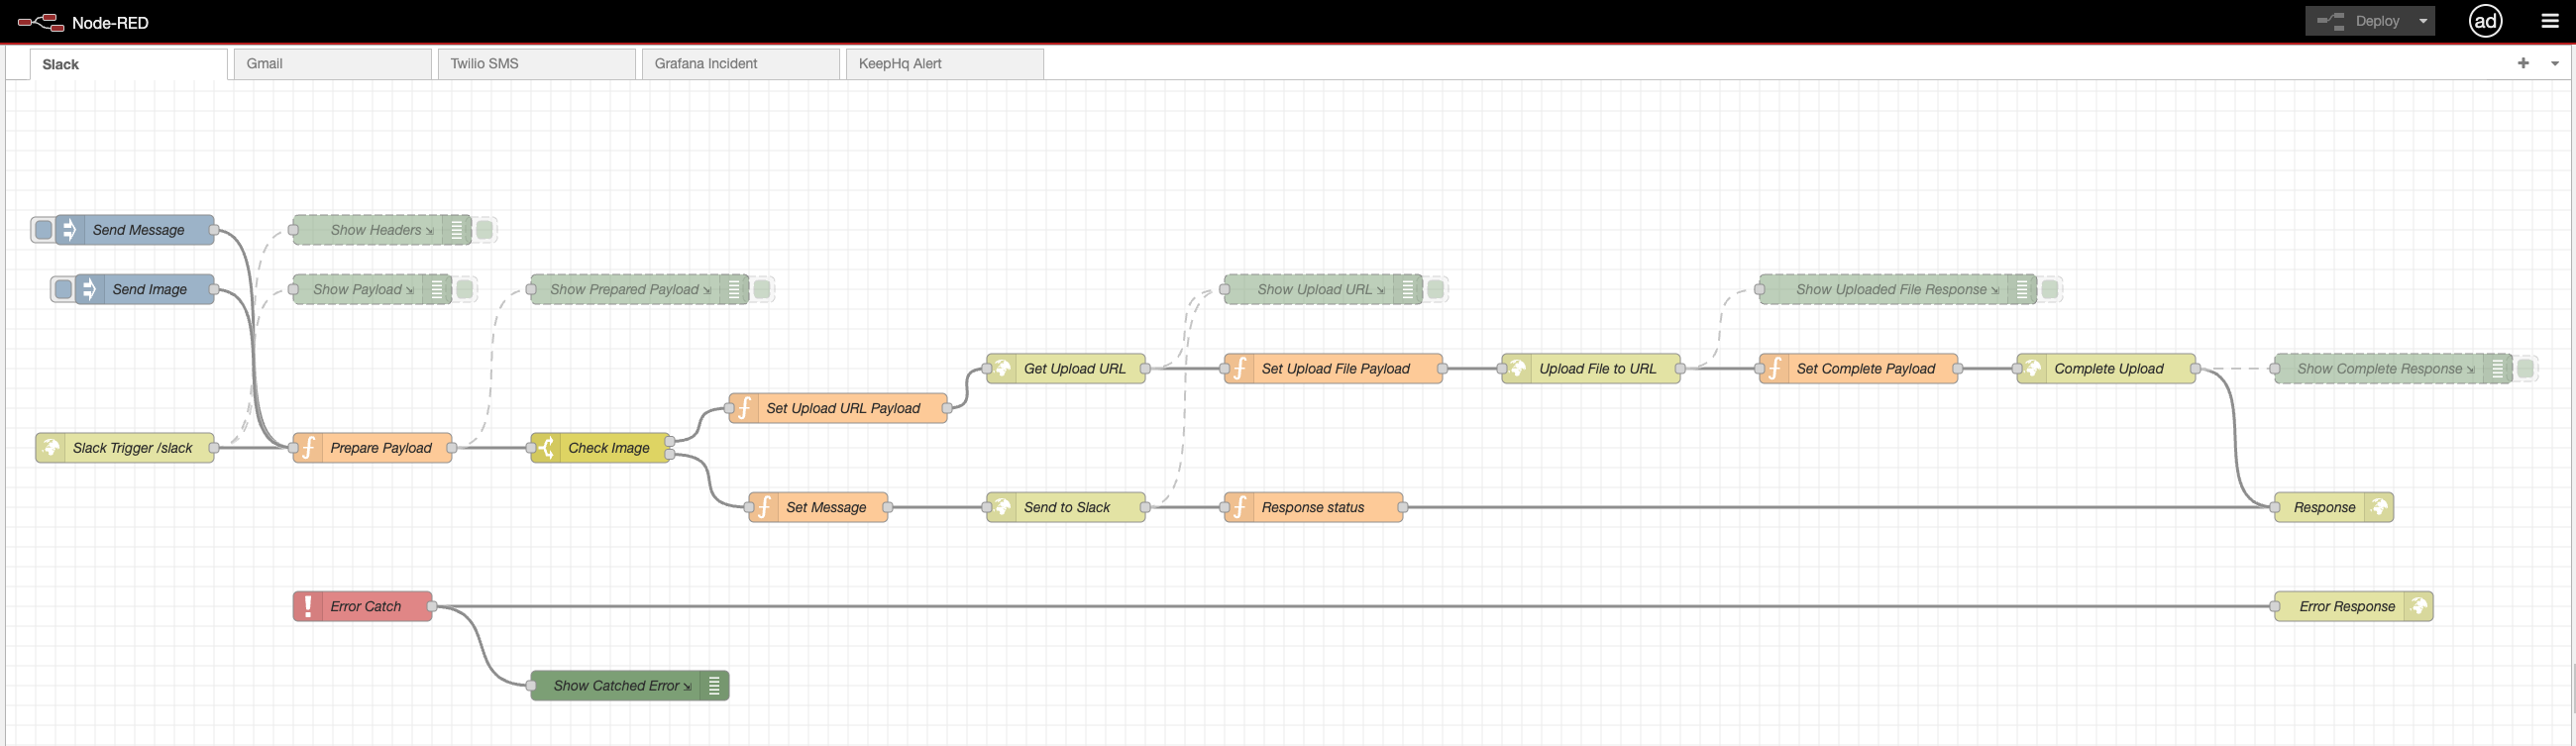
Task: Click the Send Message inject trigger button
Action: pos(43,230)
